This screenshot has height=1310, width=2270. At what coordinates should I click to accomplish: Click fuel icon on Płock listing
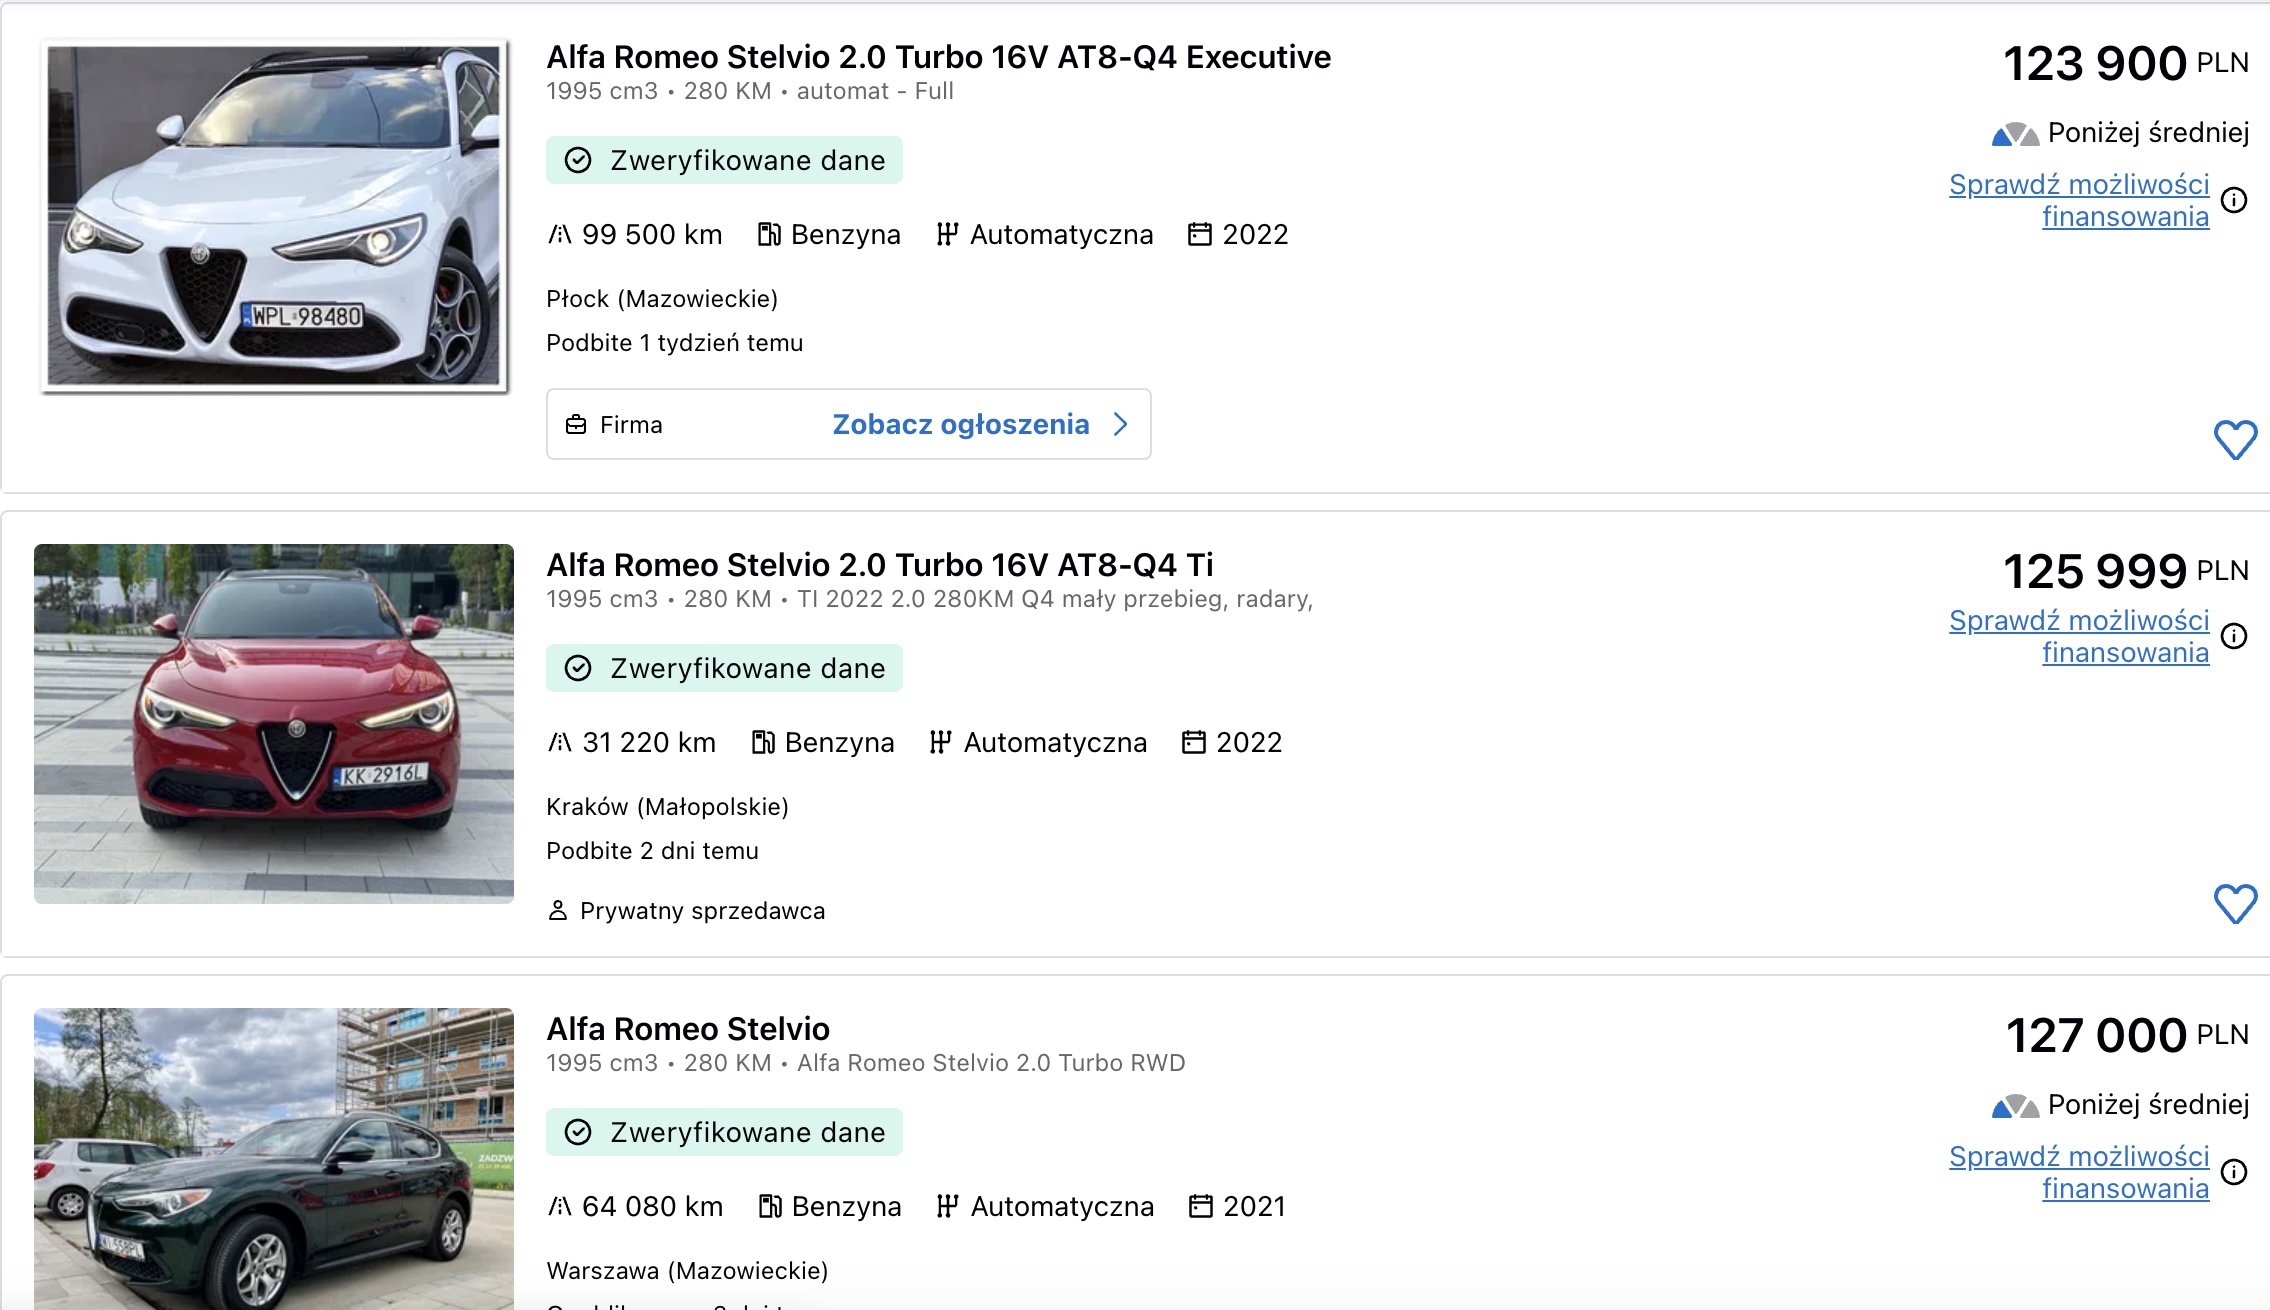point(769,235)
